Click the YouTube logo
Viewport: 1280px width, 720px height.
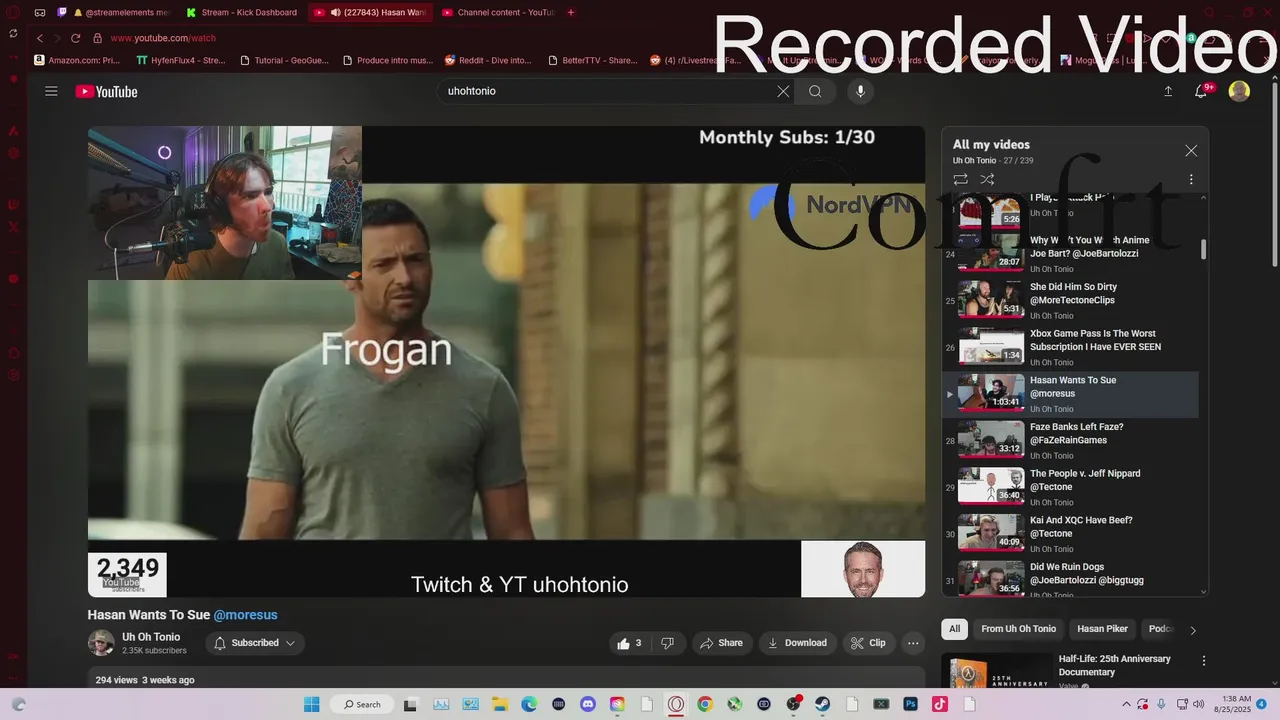pos(106,92)
